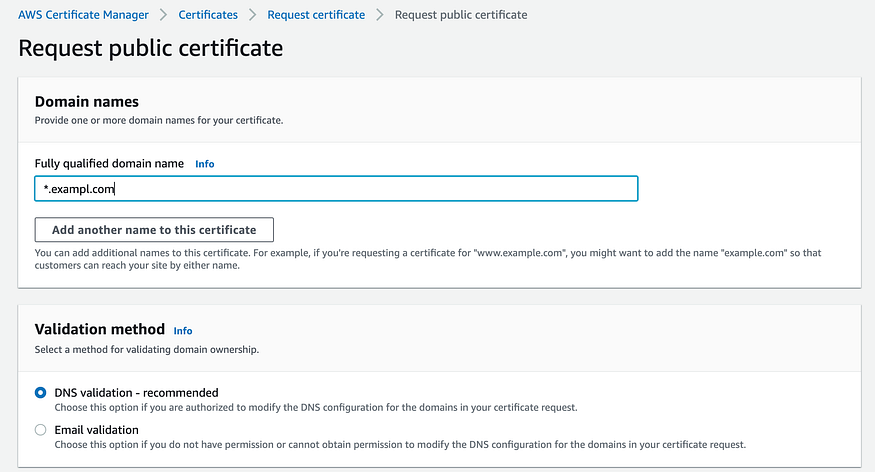
Task: Click the Validation method section heading
Action: click(x=100, y=329)
